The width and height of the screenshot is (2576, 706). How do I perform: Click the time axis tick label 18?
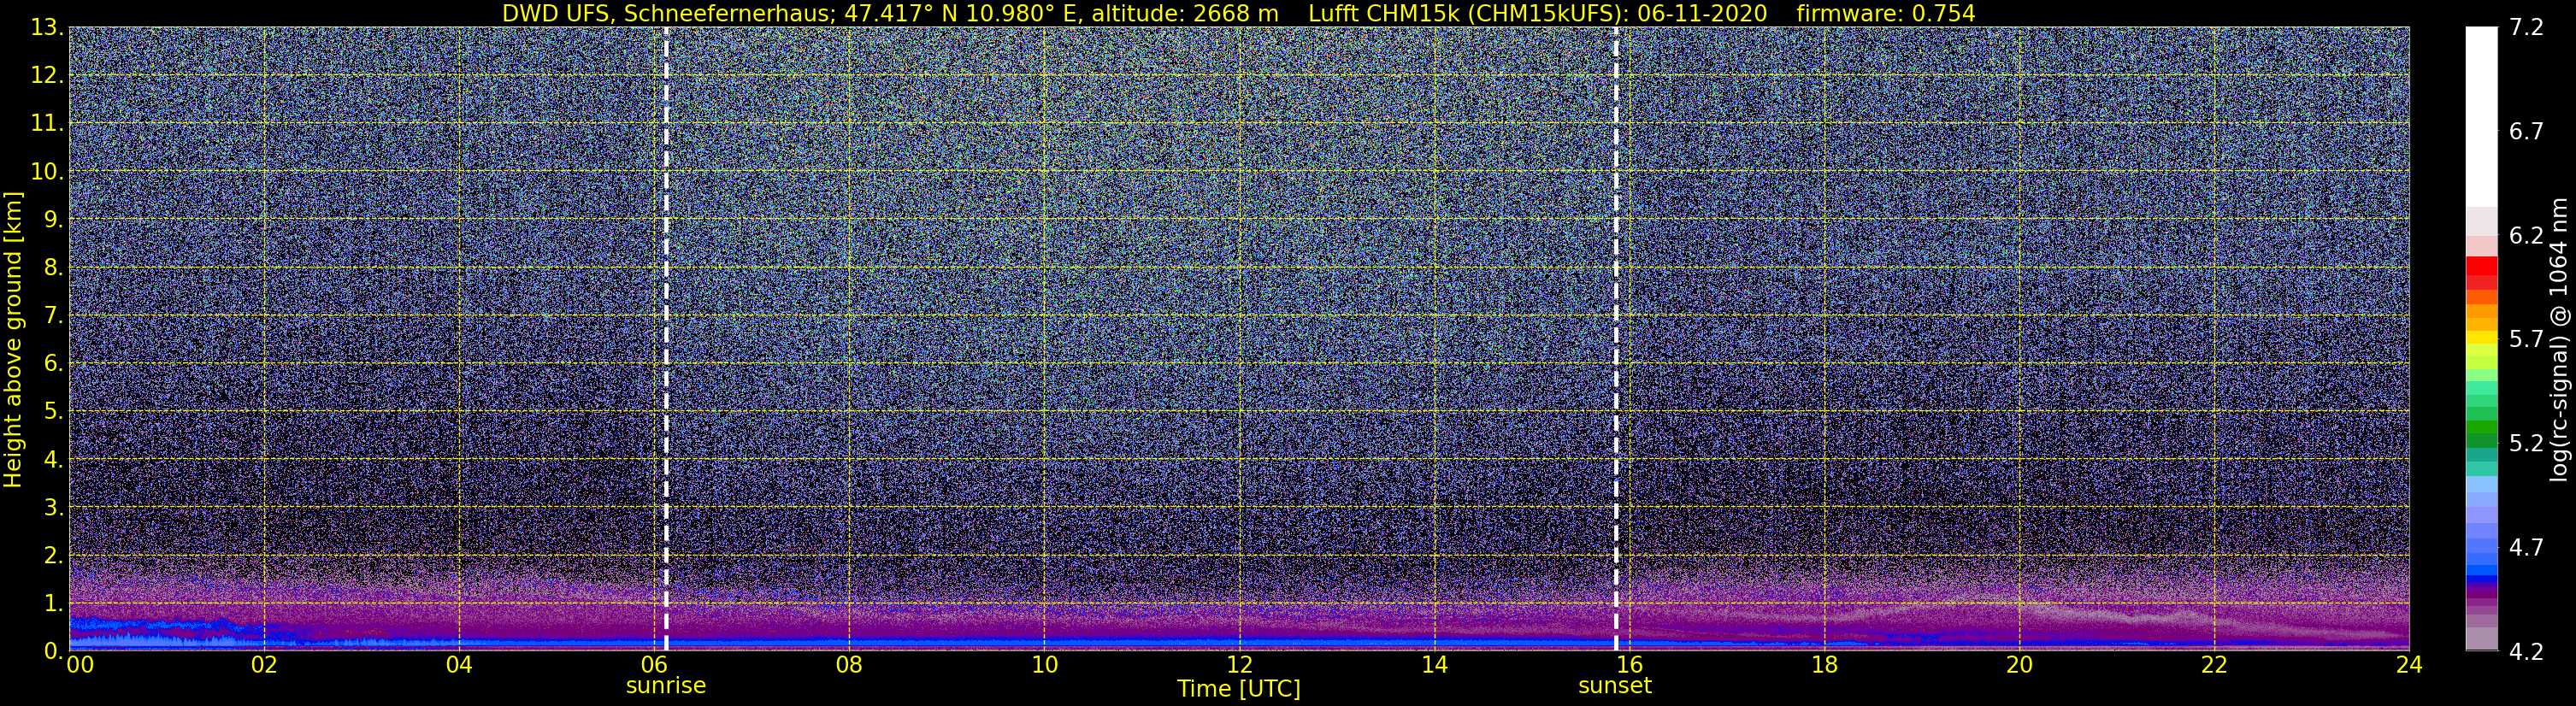click(x=1824, y=666)
